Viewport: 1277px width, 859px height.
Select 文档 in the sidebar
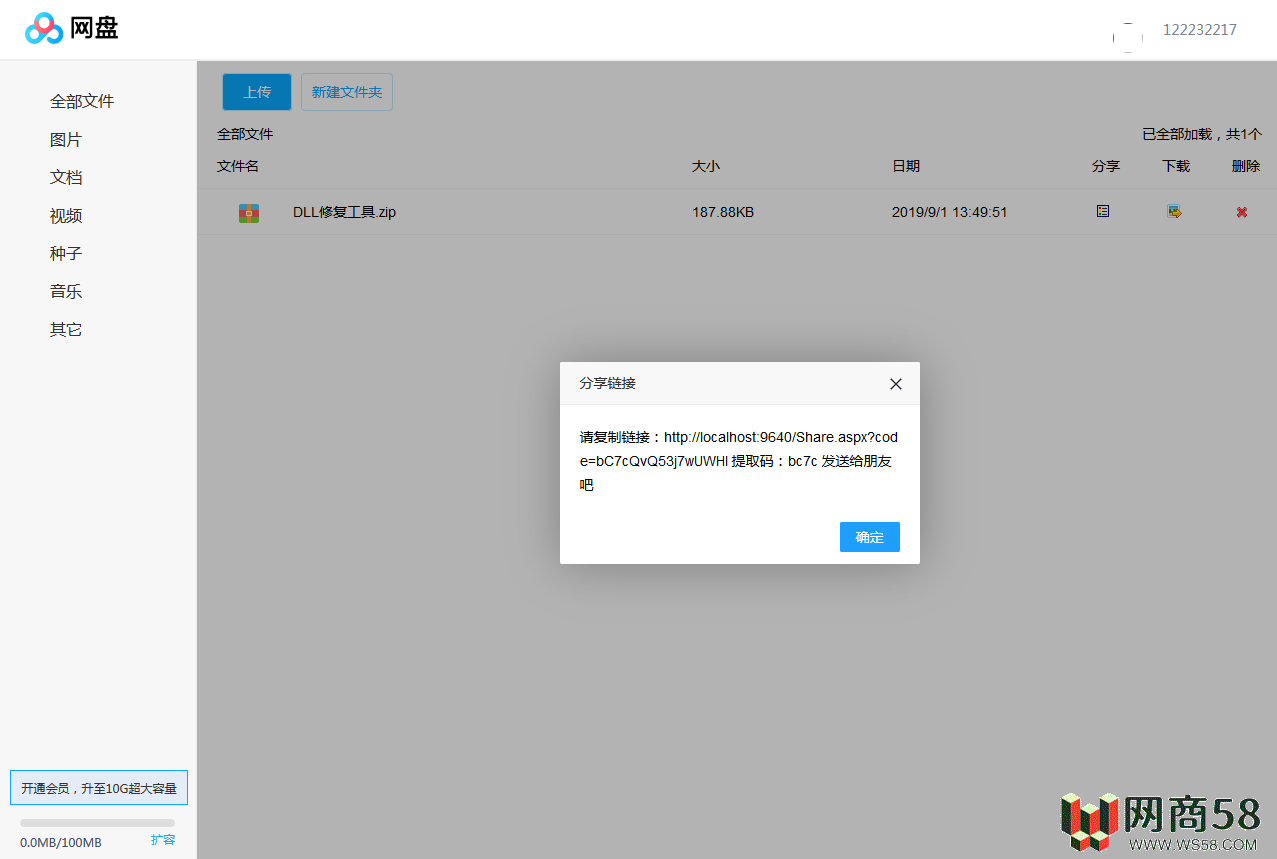66,177
